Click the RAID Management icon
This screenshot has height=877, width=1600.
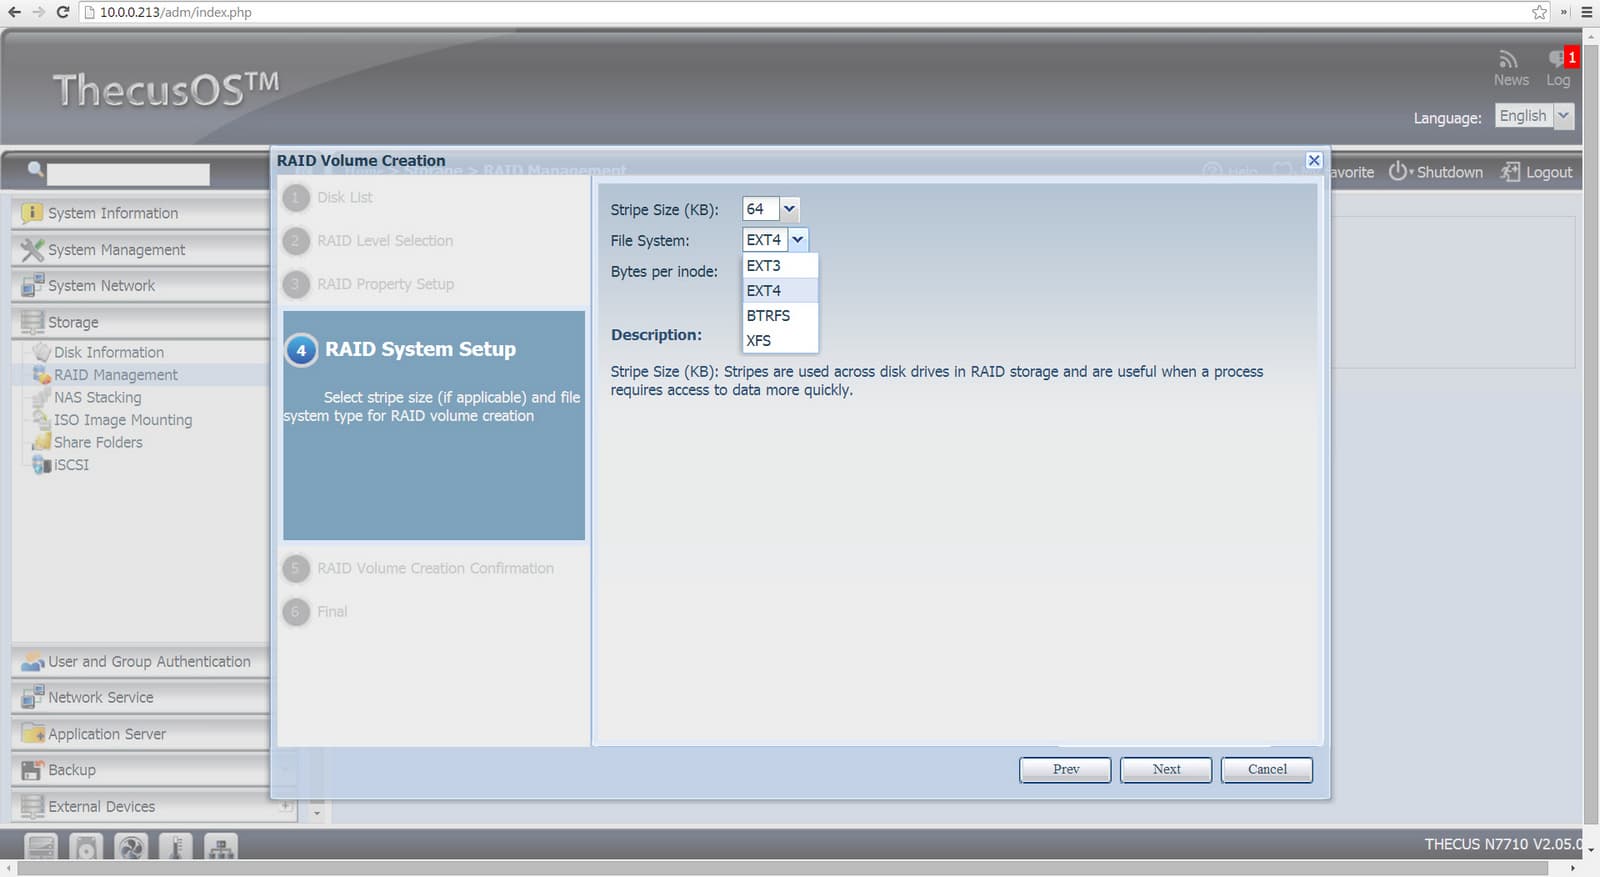click(x=42, y=375)
